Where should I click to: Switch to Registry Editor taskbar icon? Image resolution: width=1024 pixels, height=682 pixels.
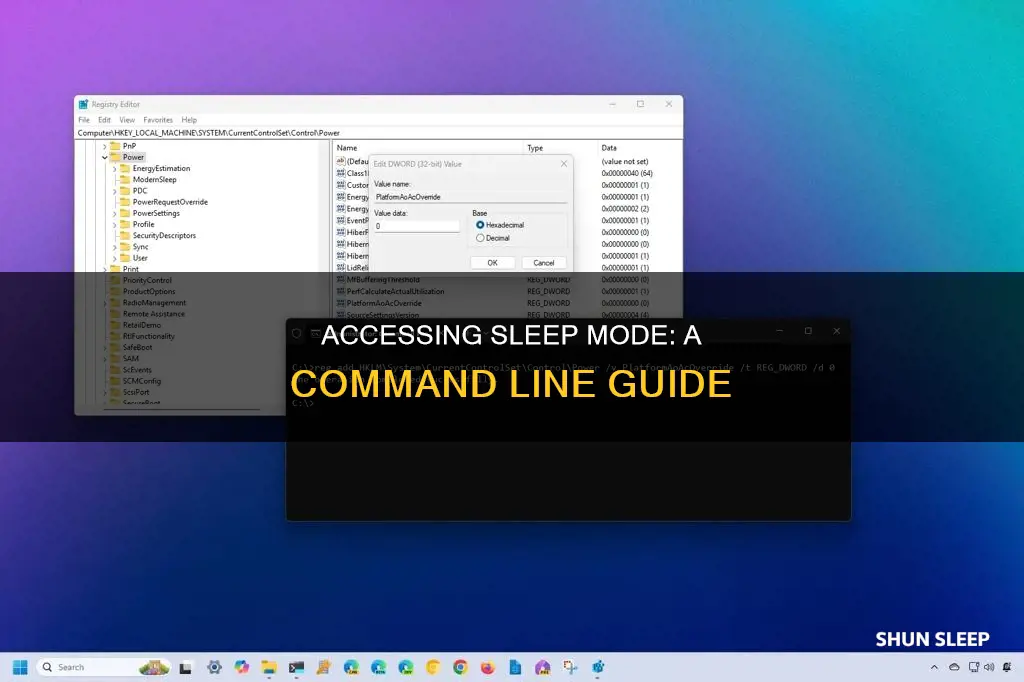598,667
